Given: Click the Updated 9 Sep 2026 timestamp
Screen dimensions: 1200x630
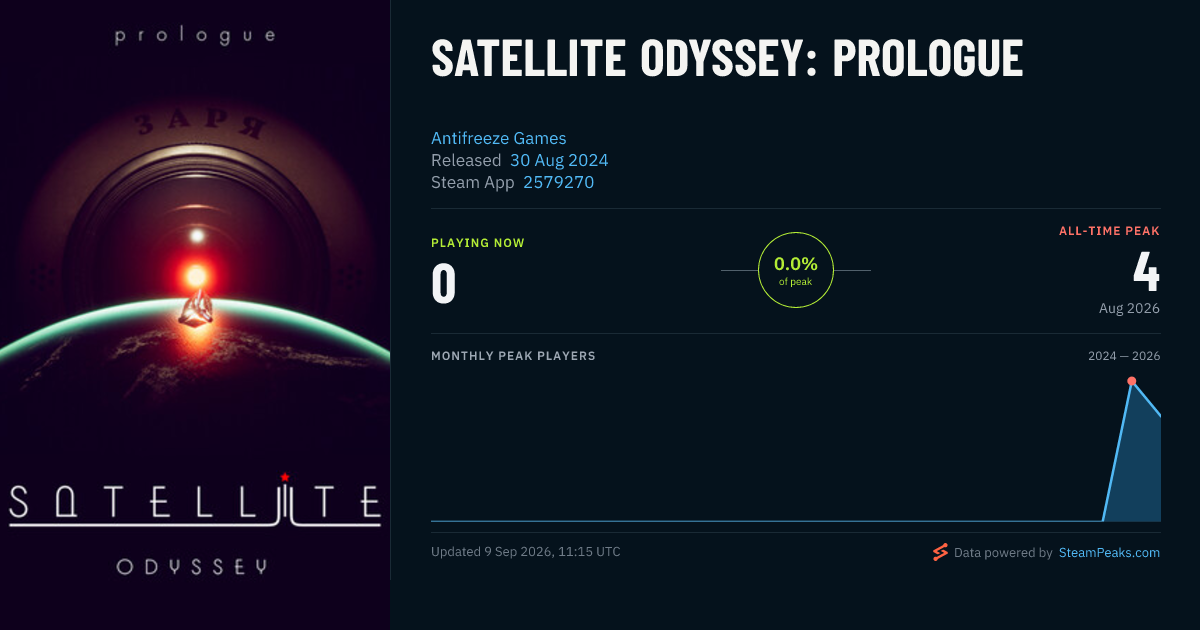Looking at the screenshot, I should 526,552.
